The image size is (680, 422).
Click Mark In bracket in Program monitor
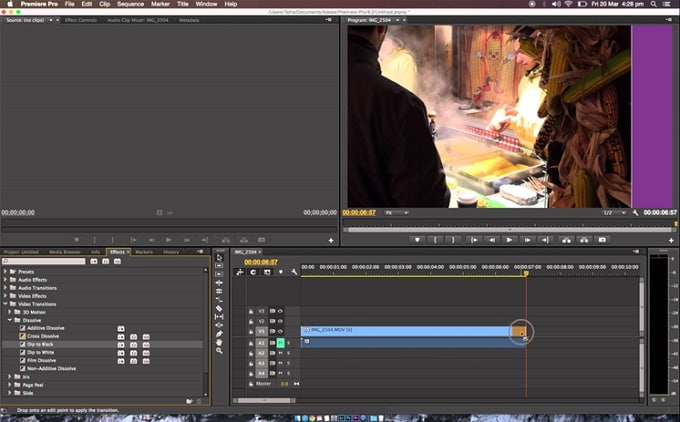tap(435, 240)
